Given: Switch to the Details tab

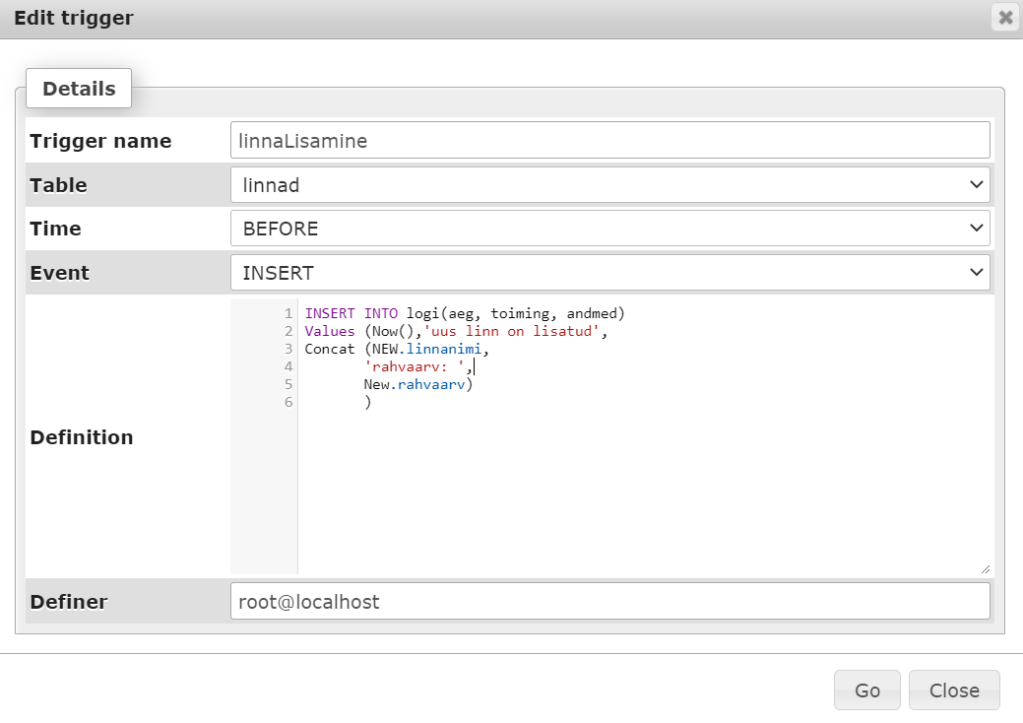Looking at the screenshot, I should pyautogui.click(x=79, y=89).
